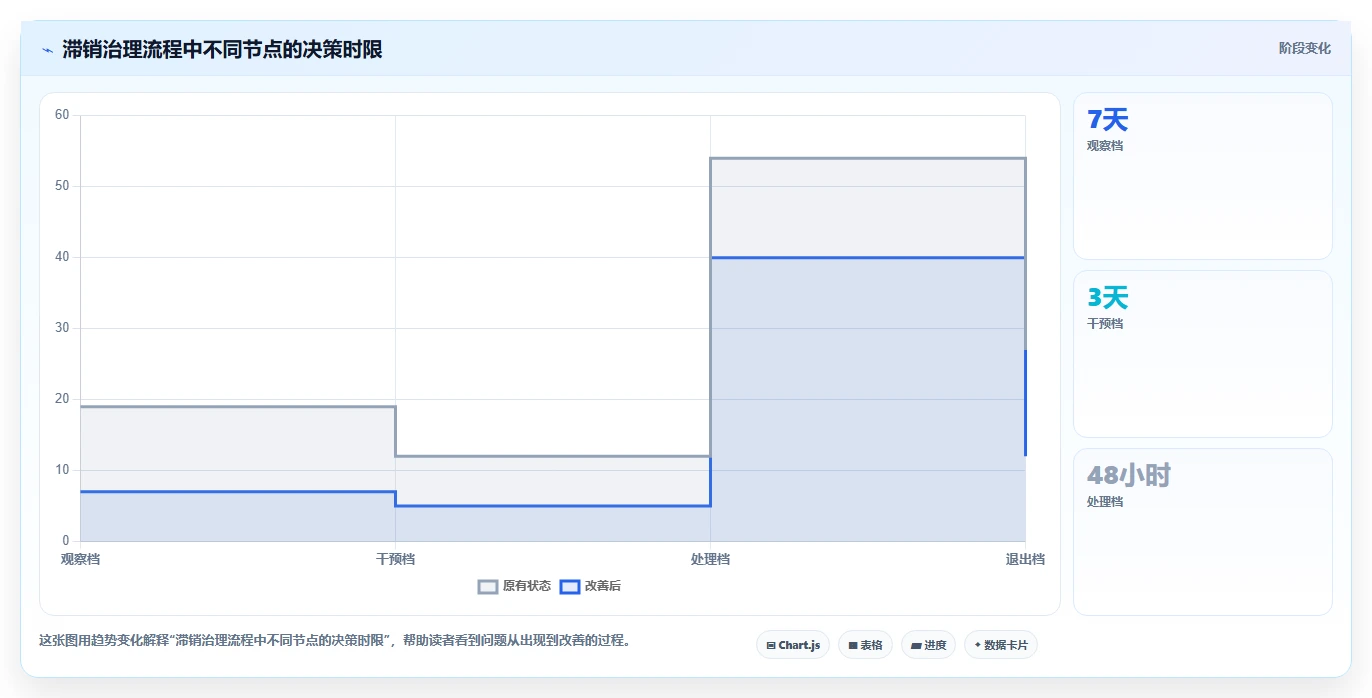Click the 48小时 value text

1128,476
